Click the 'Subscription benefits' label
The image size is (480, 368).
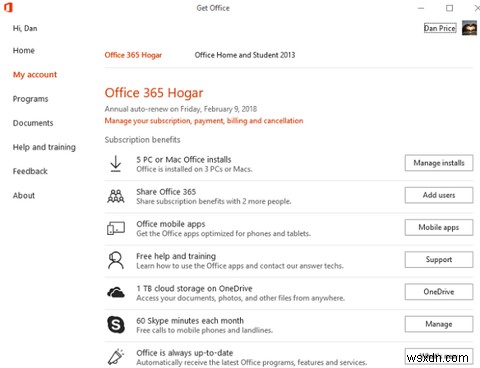point(142,140)
